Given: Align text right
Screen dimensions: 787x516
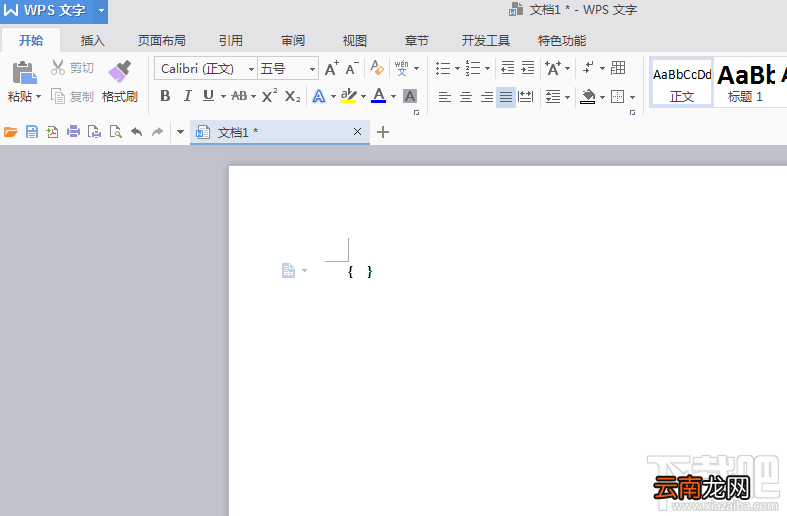Looking at the screenshot, I should coord(486,96).
